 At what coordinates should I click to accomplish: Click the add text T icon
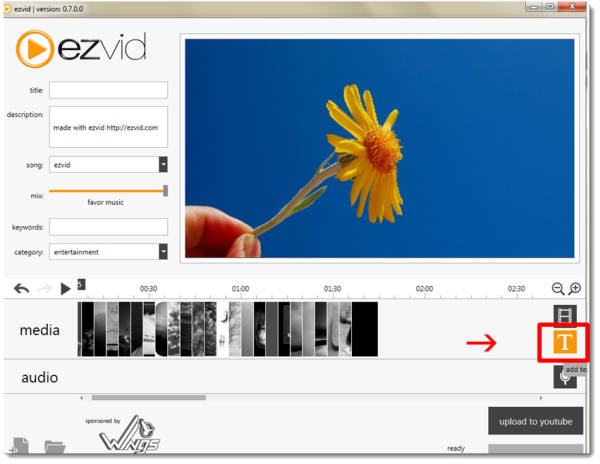point(566,342)
